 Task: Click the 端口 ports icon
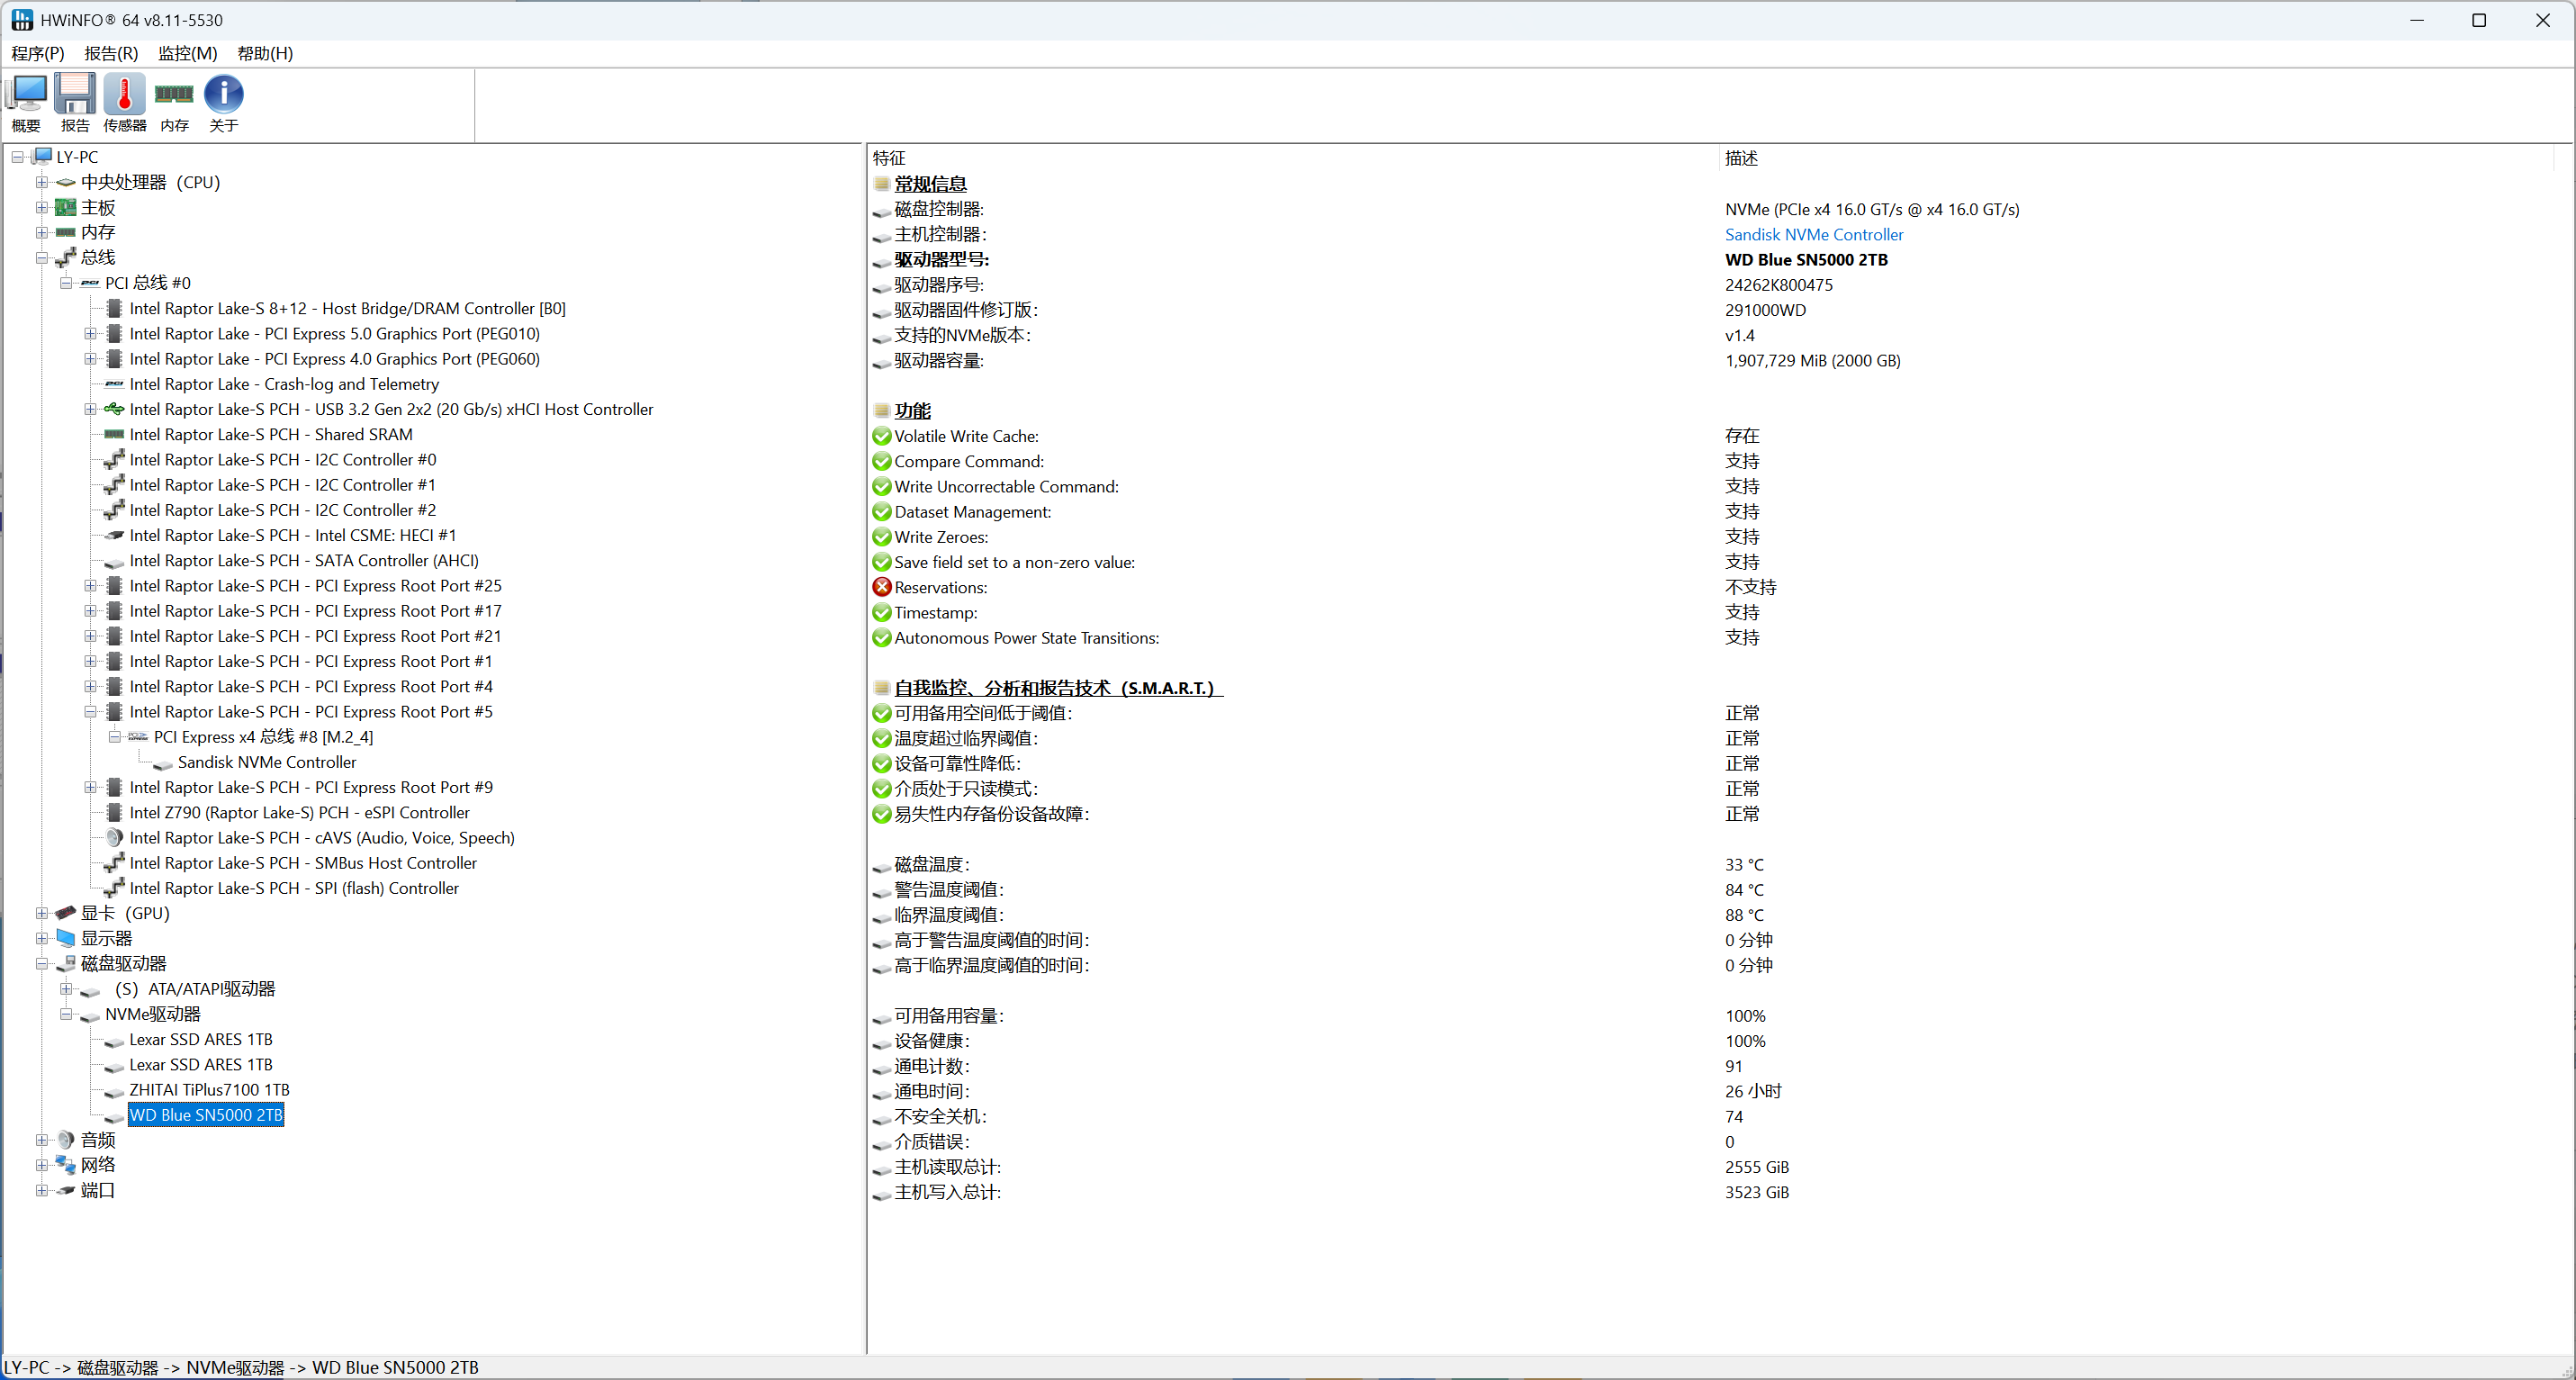coord(66,1190)
